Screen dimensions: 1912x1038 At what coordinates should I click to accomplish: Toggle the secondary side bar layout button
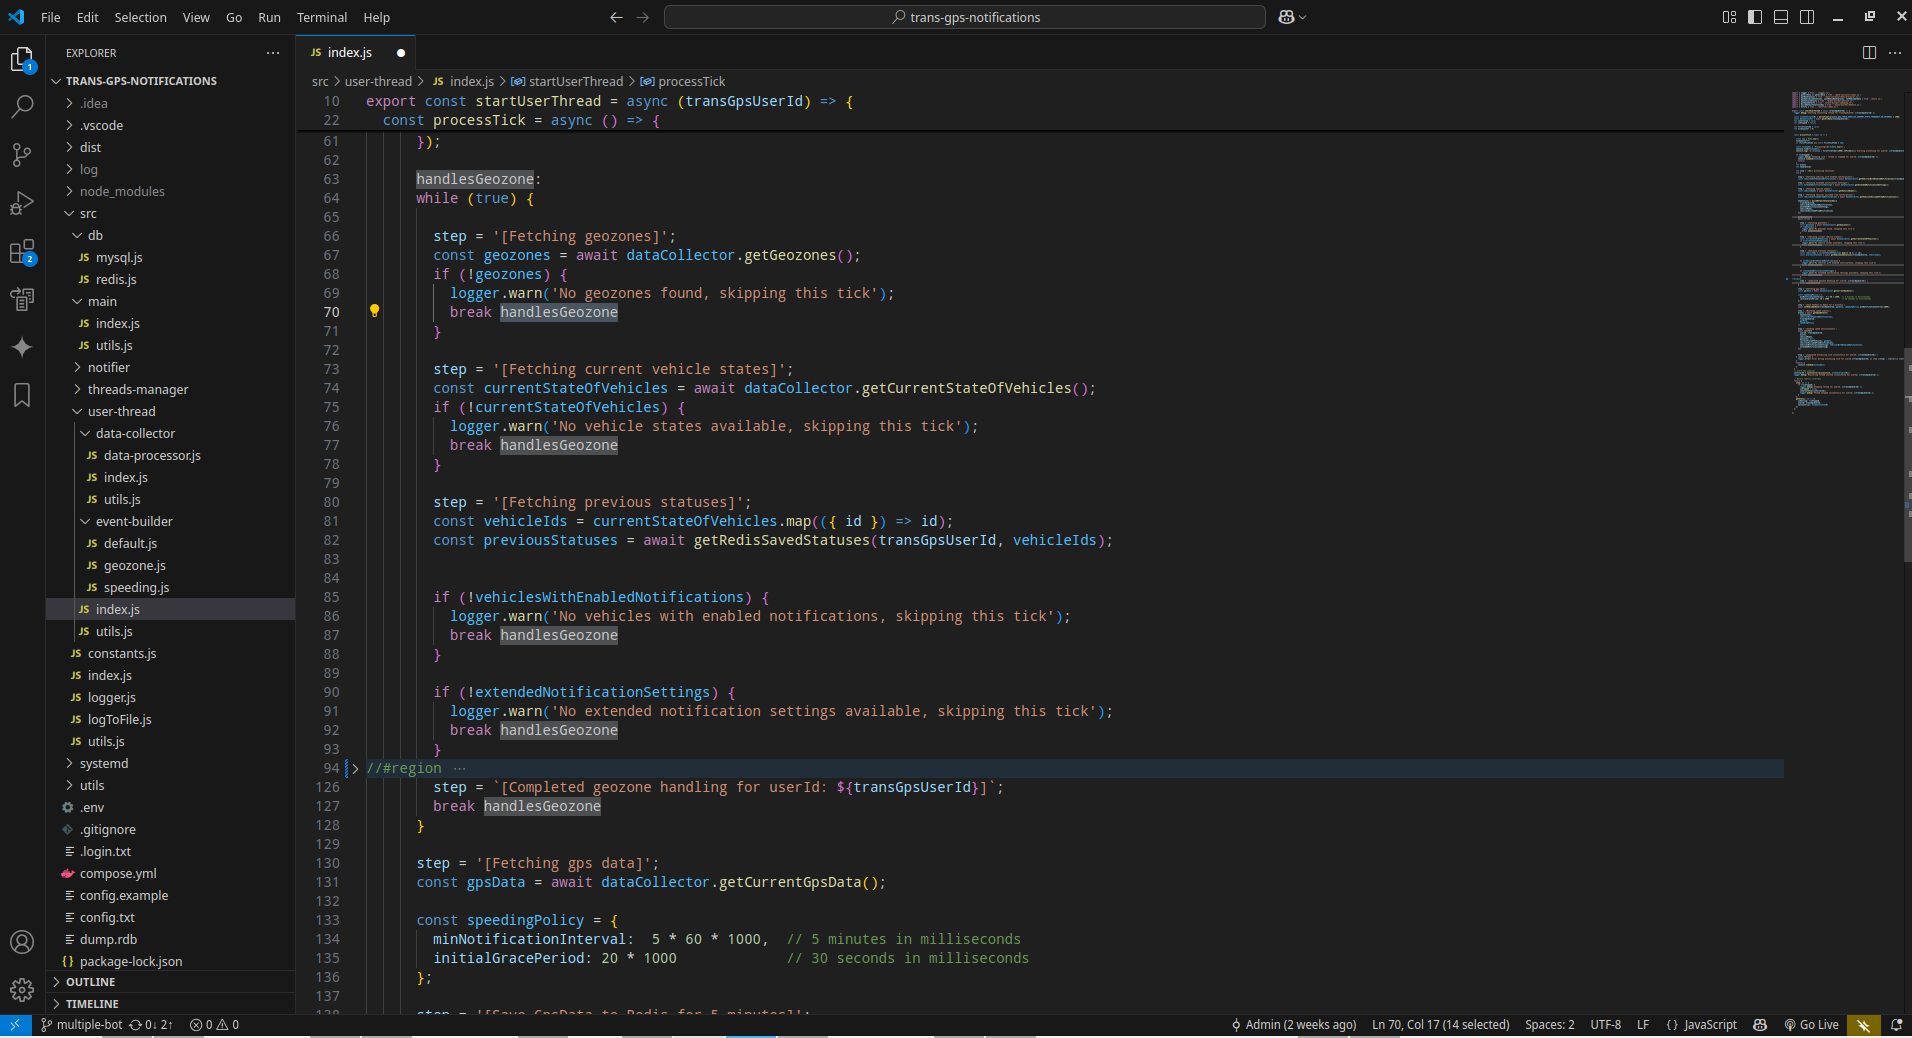1806,17
